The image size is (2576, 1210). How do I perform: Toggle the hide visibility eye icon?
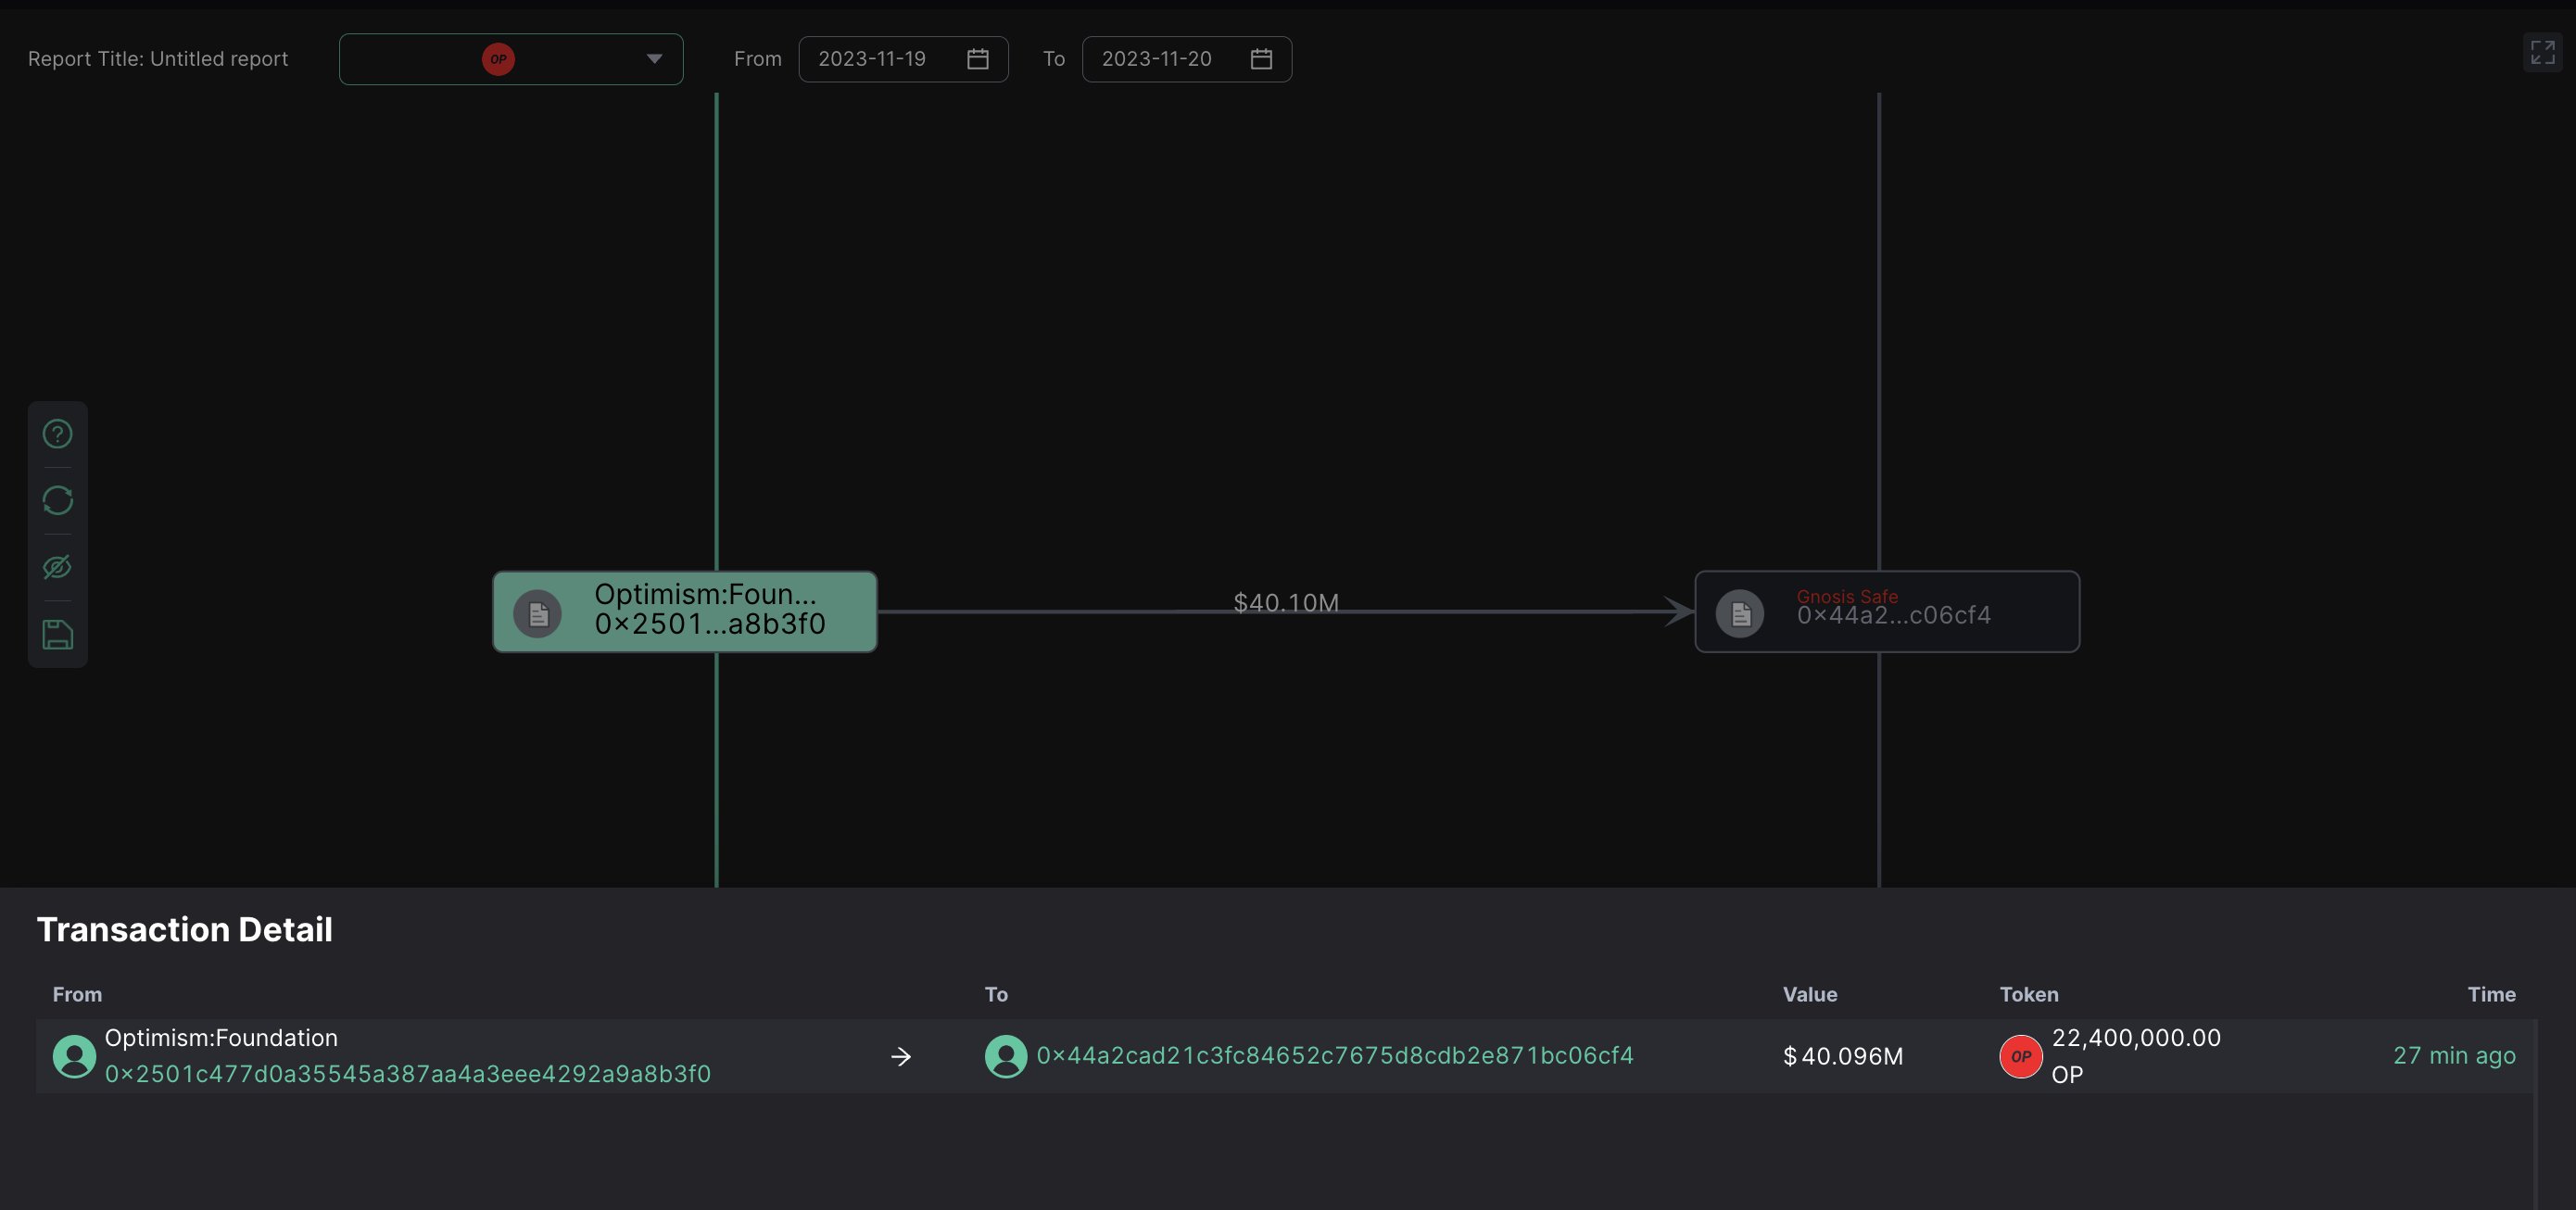coord(57,567)
